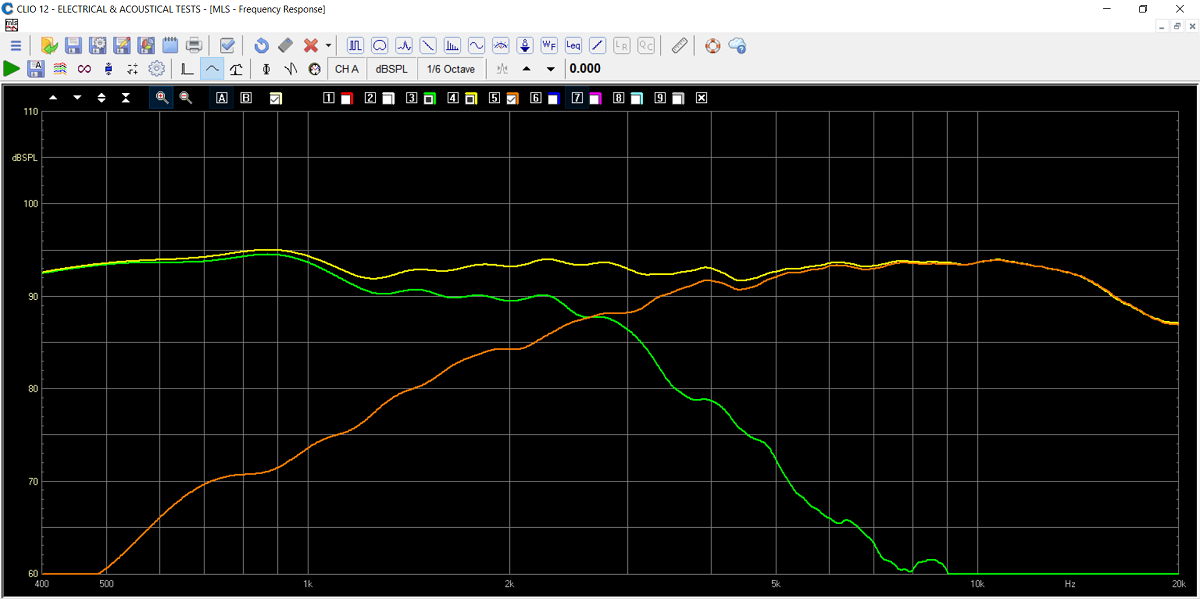Toggle the infinity loop mode icon
Screen dimensions: 1200x599
(x=84, y=69)
